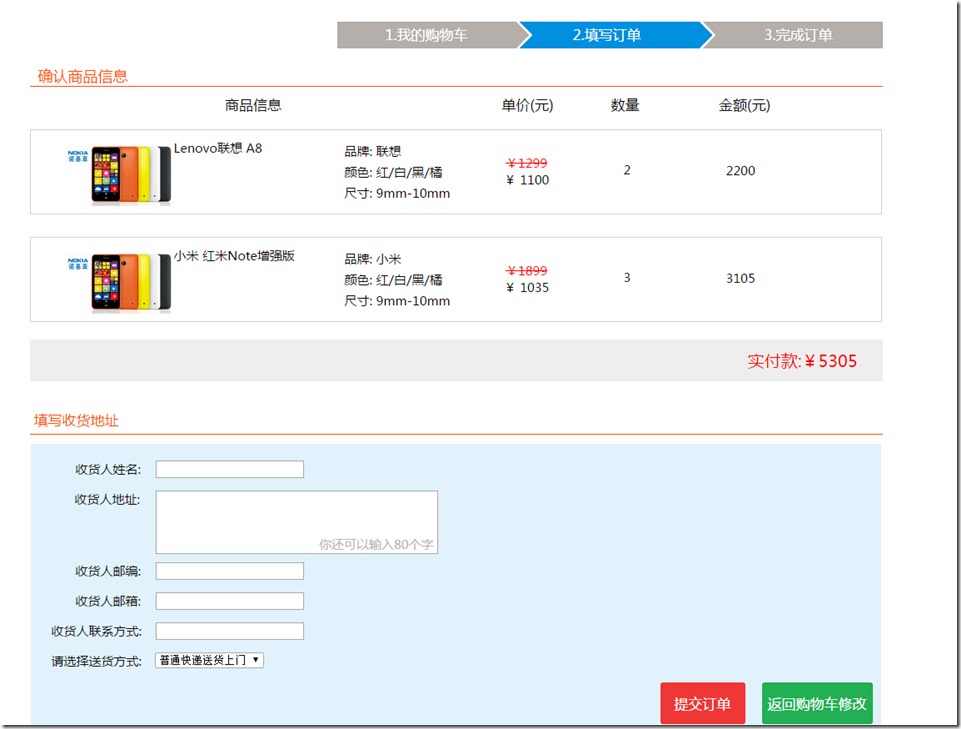This screenshot has width=961, height=729.
Task: Click the 填写收货地址 section heading
Action: (x=76, y=421)
